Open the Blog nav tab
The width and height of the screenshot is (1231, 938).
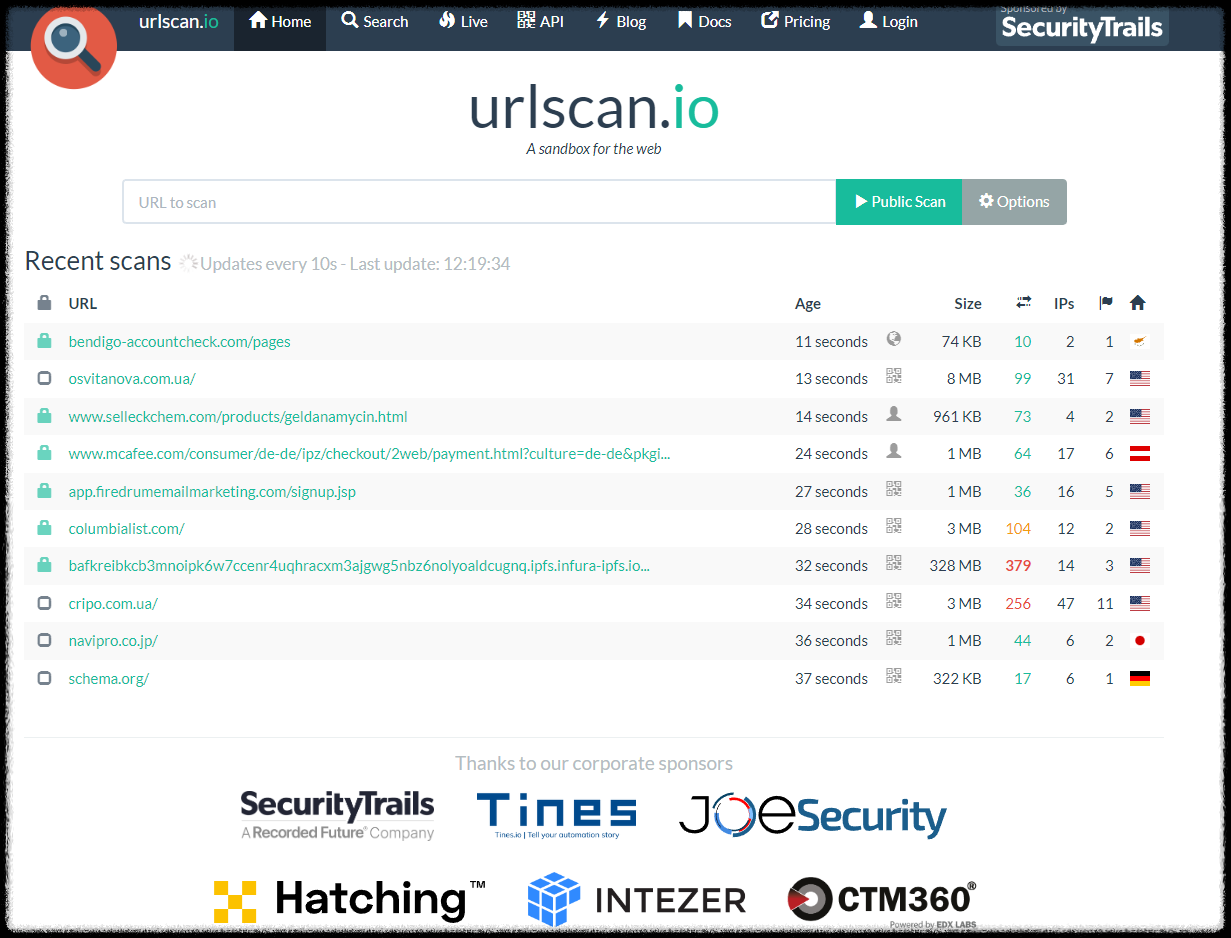[620, 22]
